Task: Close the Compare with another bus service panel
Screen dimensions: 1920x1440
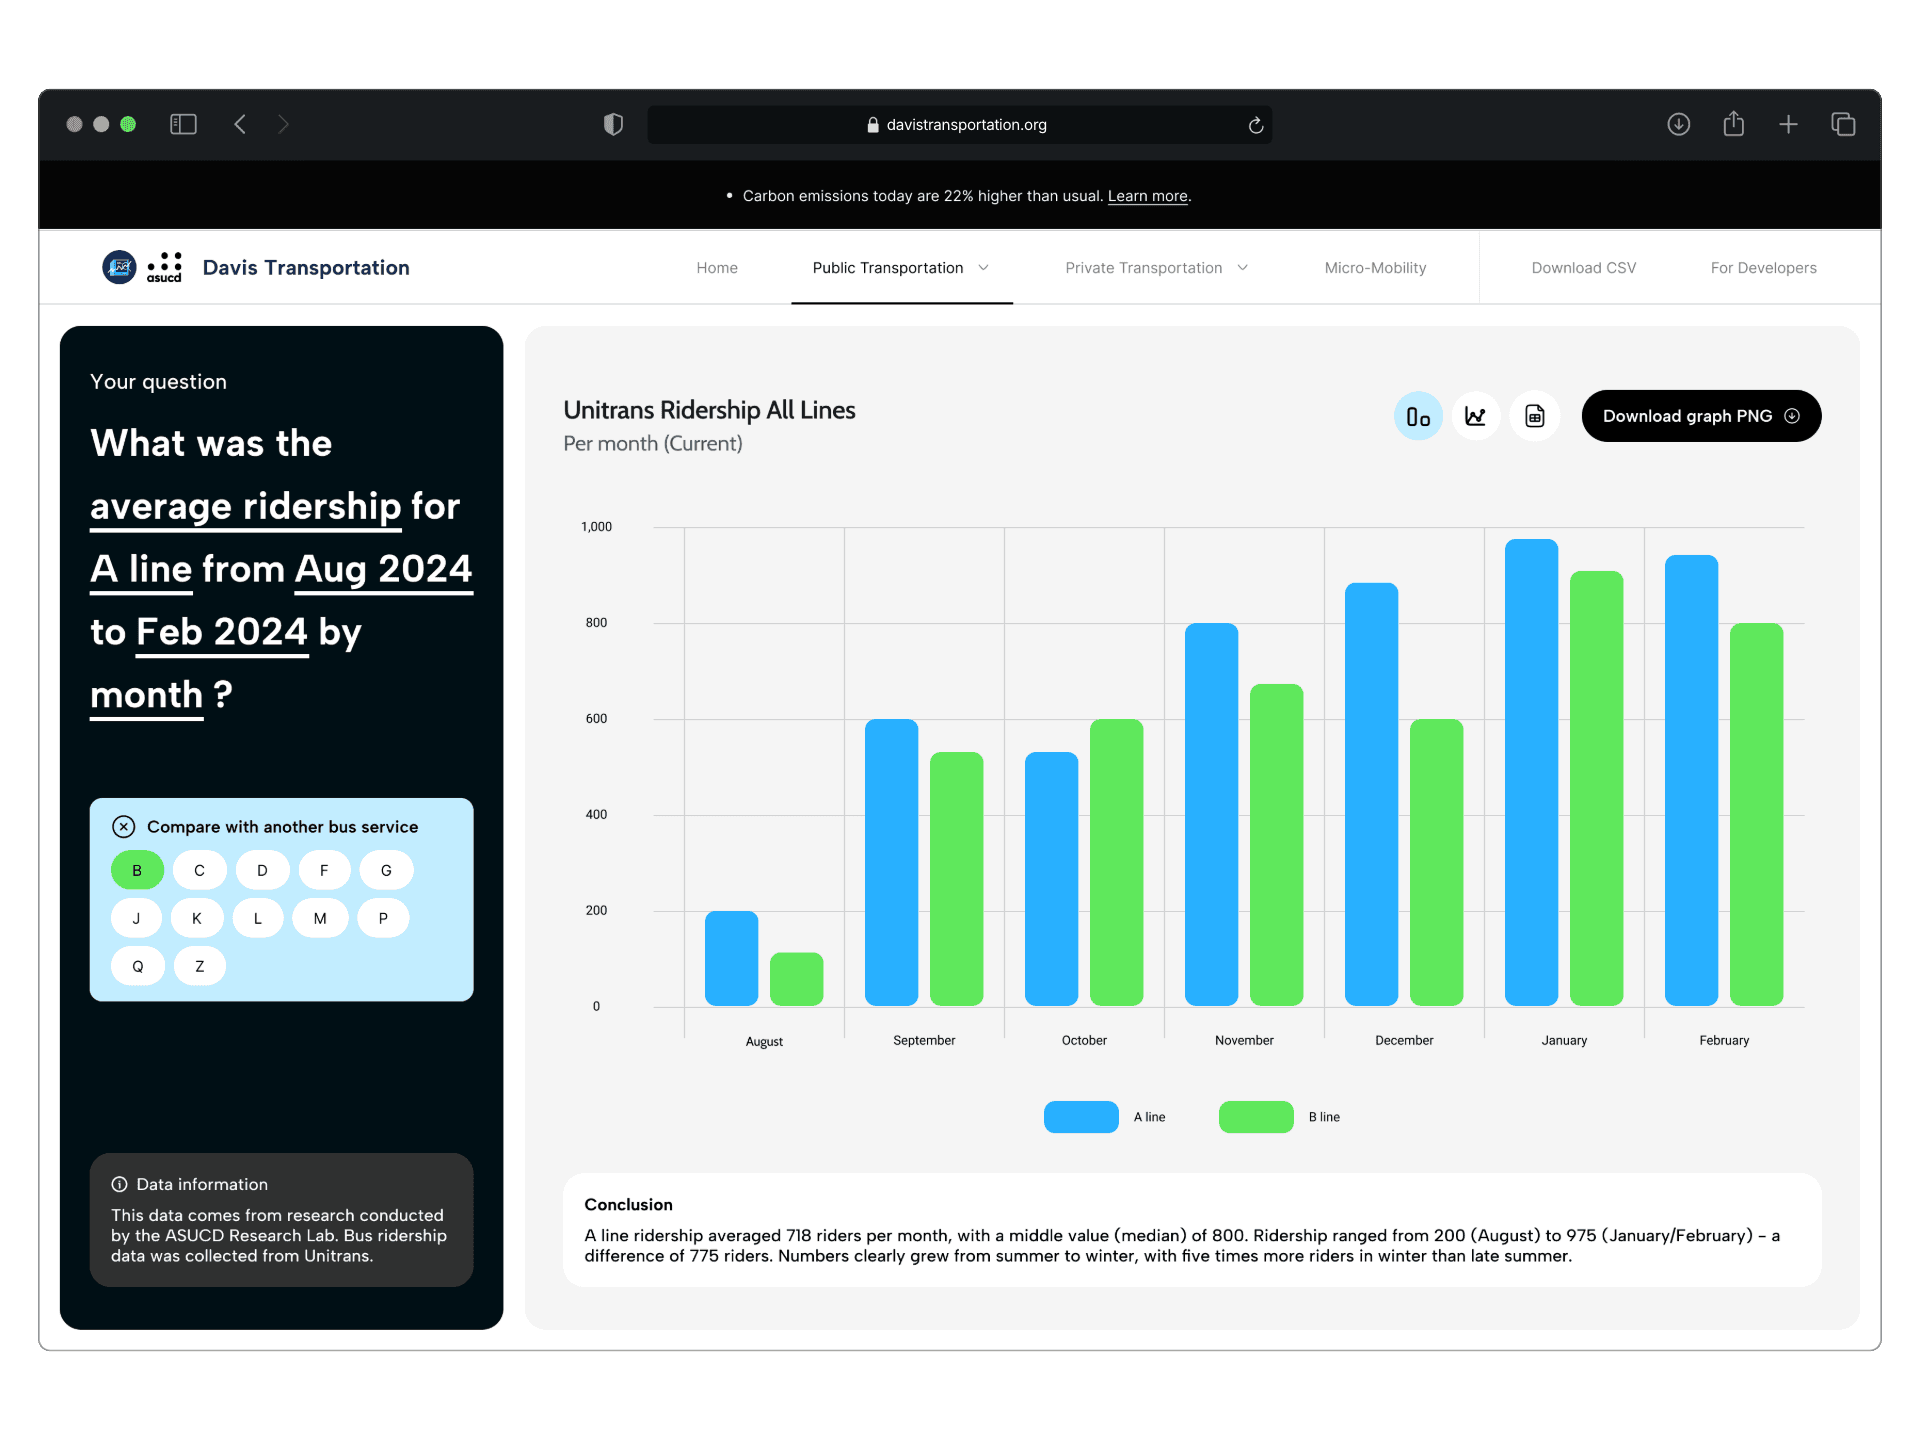Action: [124, 826]
